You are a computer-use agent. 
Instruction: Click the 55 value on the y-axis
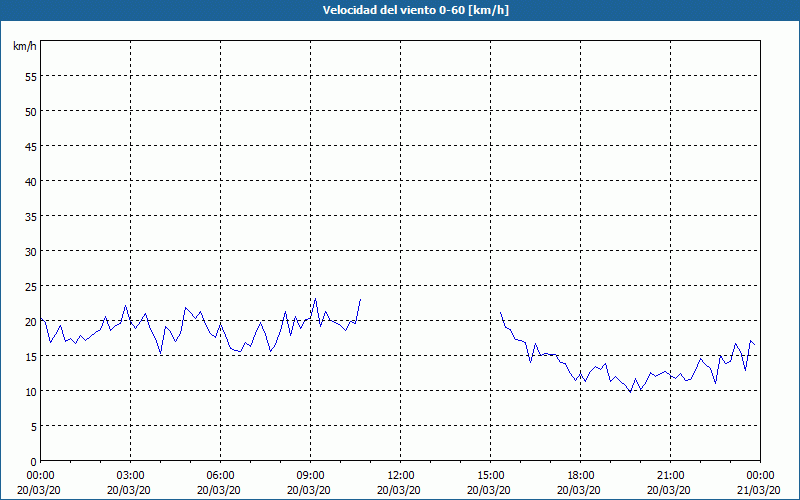click(x=31, y=76)
